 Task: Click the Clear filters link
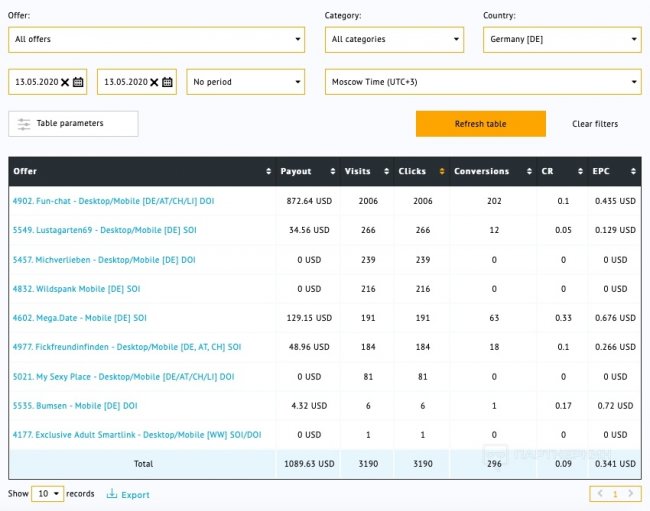click(x=594, y=124)
